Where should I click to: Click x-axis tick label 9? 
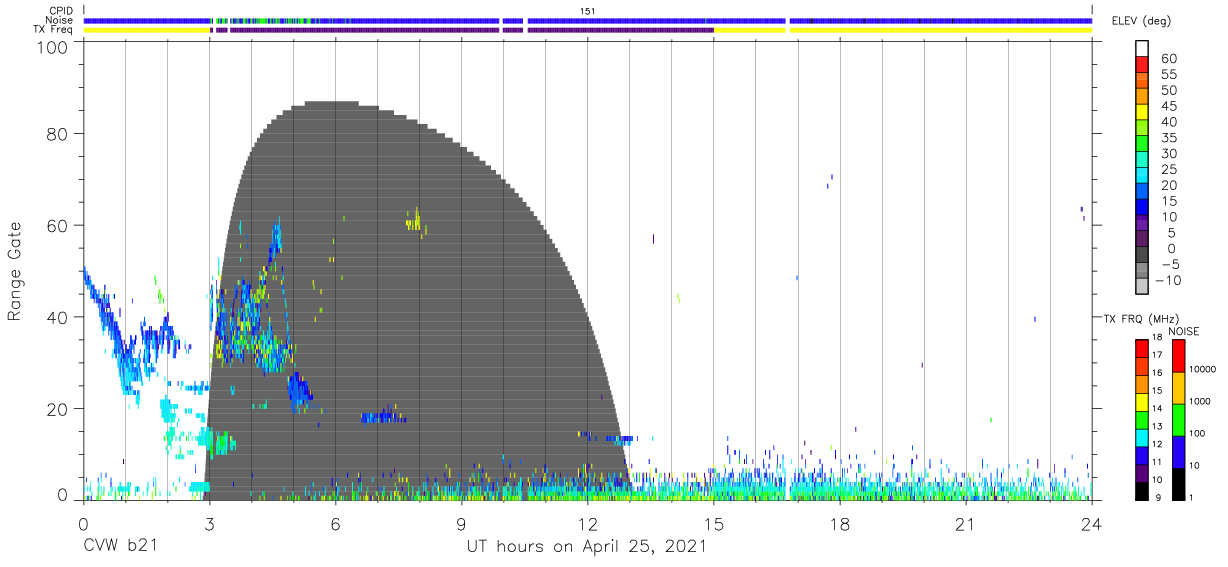click(461, 524)
